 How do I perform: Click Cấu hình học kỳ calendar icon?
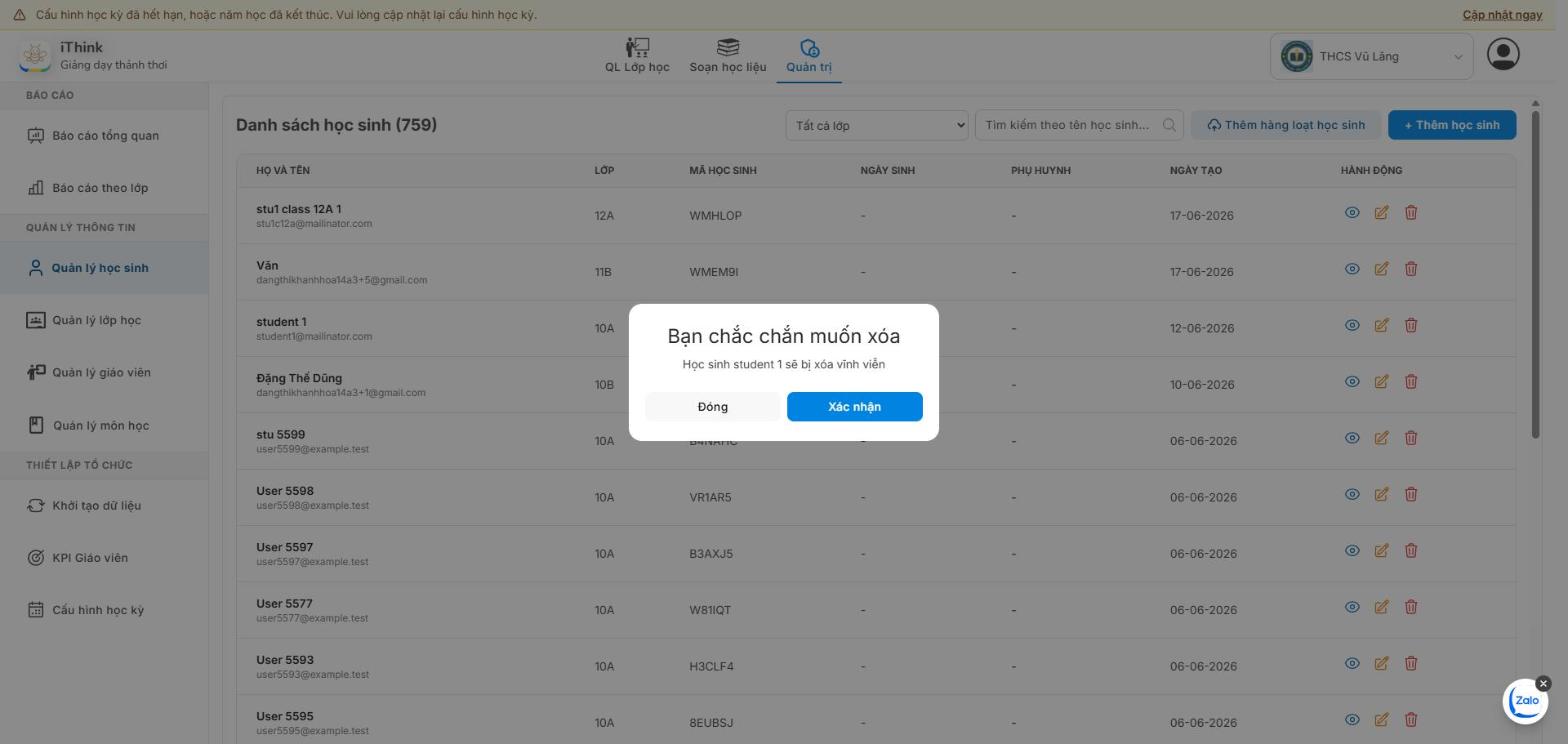point(36,610)
